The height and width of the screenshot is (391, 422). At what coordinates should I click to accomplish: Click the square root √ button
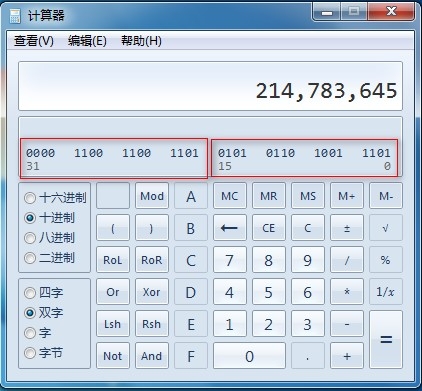point(386,228)
